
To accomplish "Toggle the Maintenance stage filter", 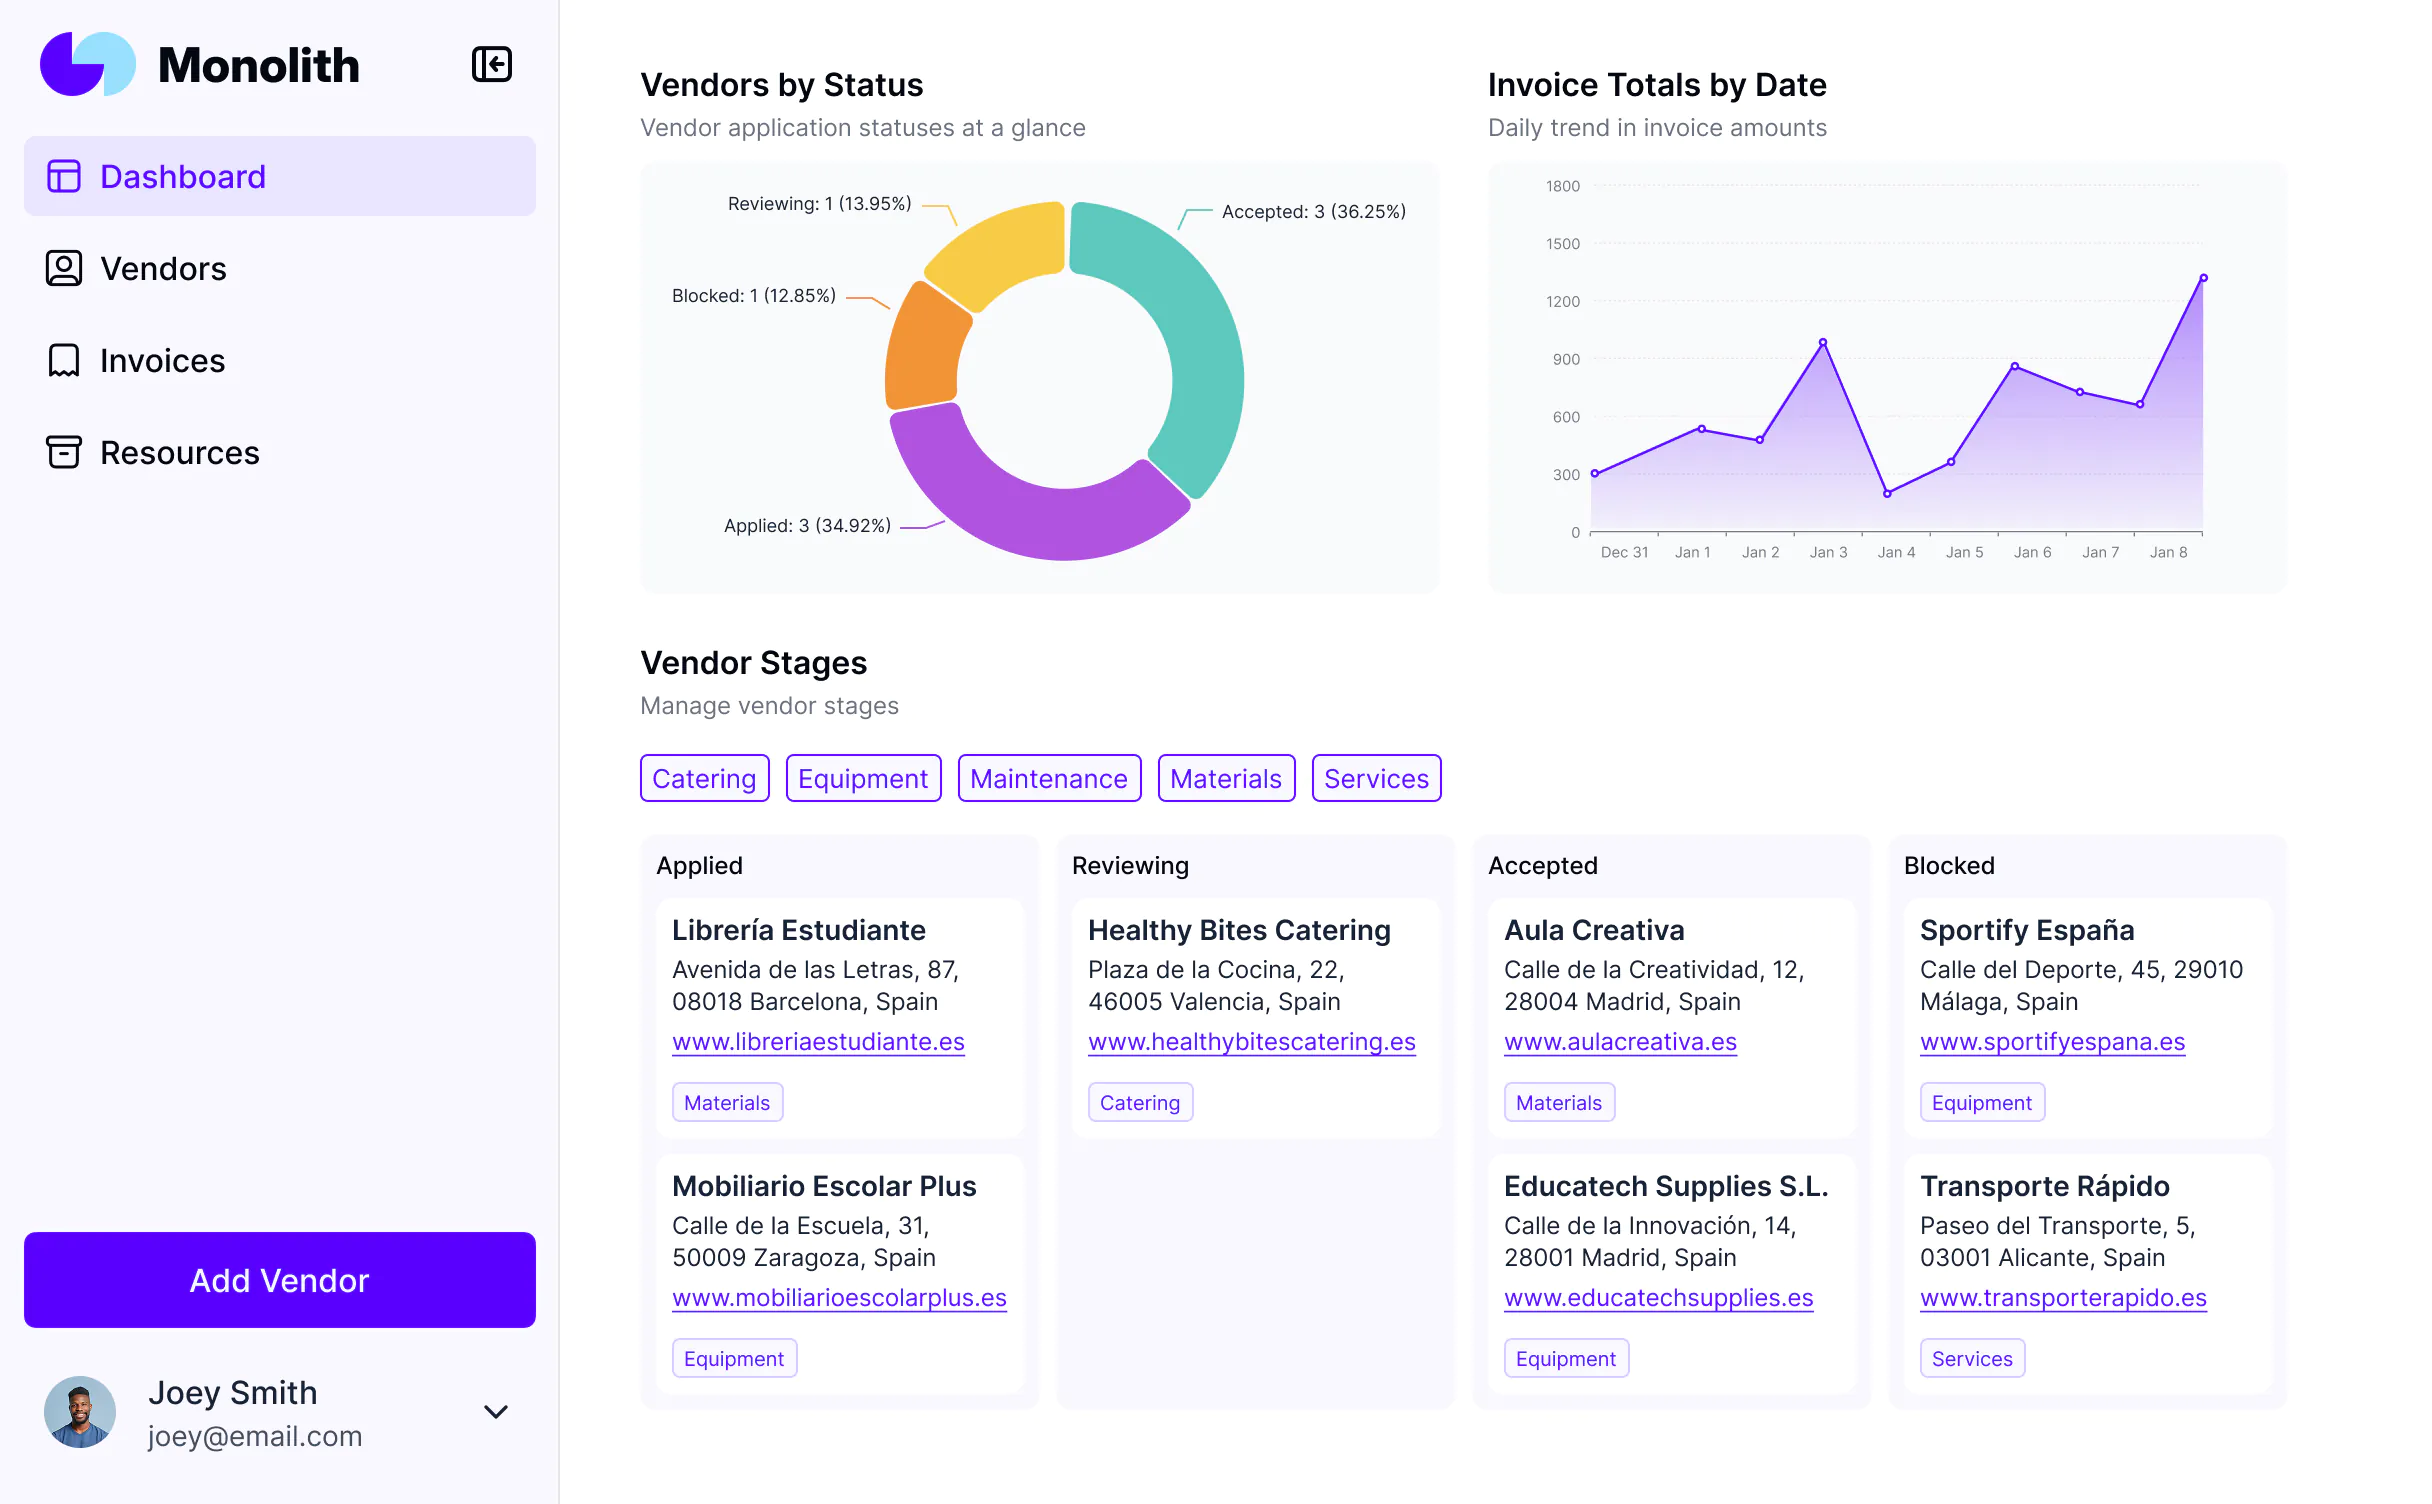I will point(1048,778).
